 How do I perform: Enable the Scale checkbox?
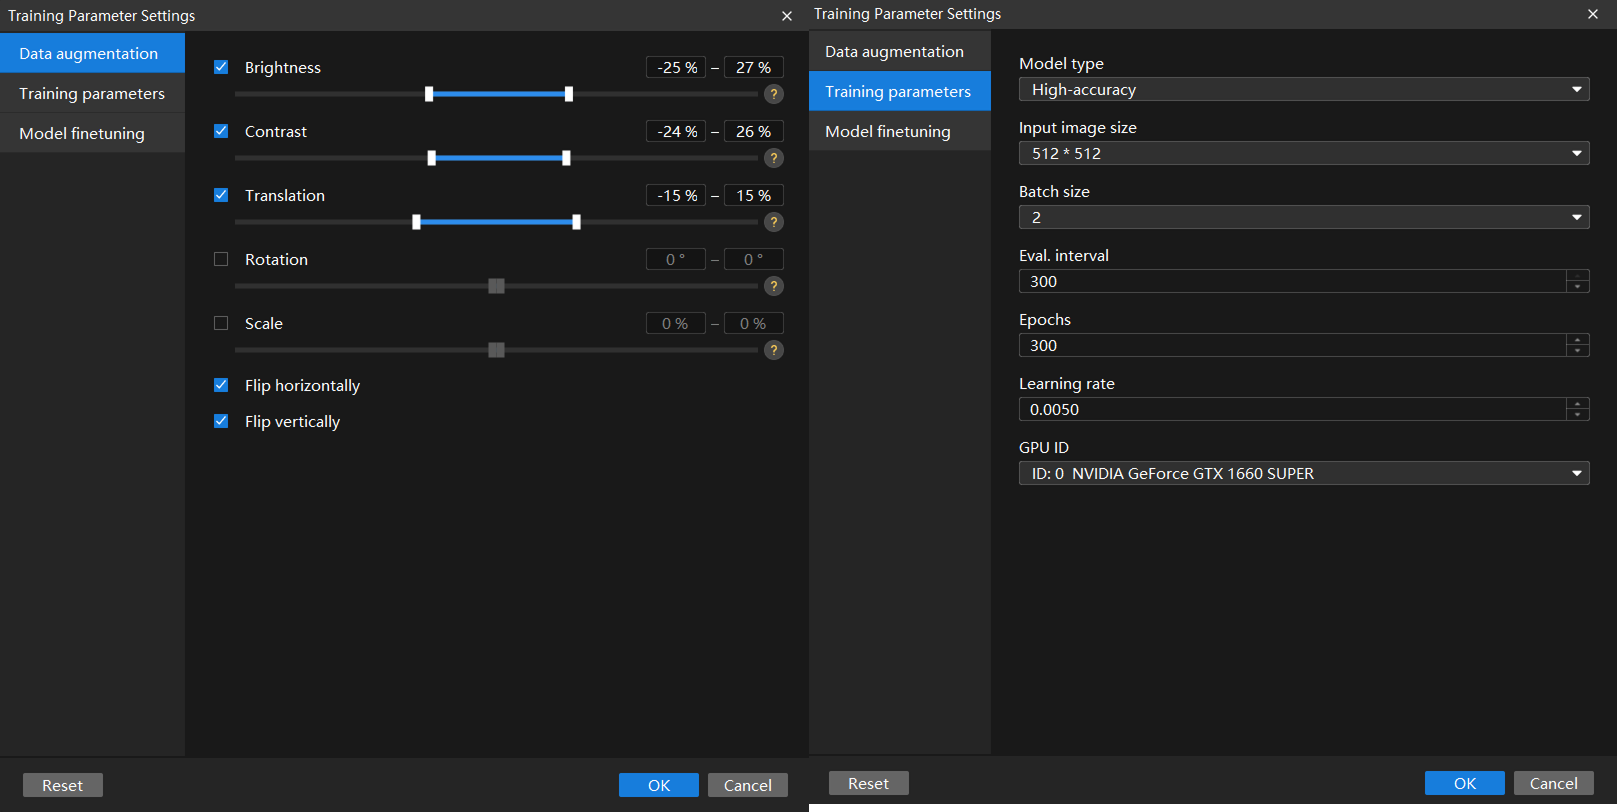pyautogui.click(x=221, y=323)
